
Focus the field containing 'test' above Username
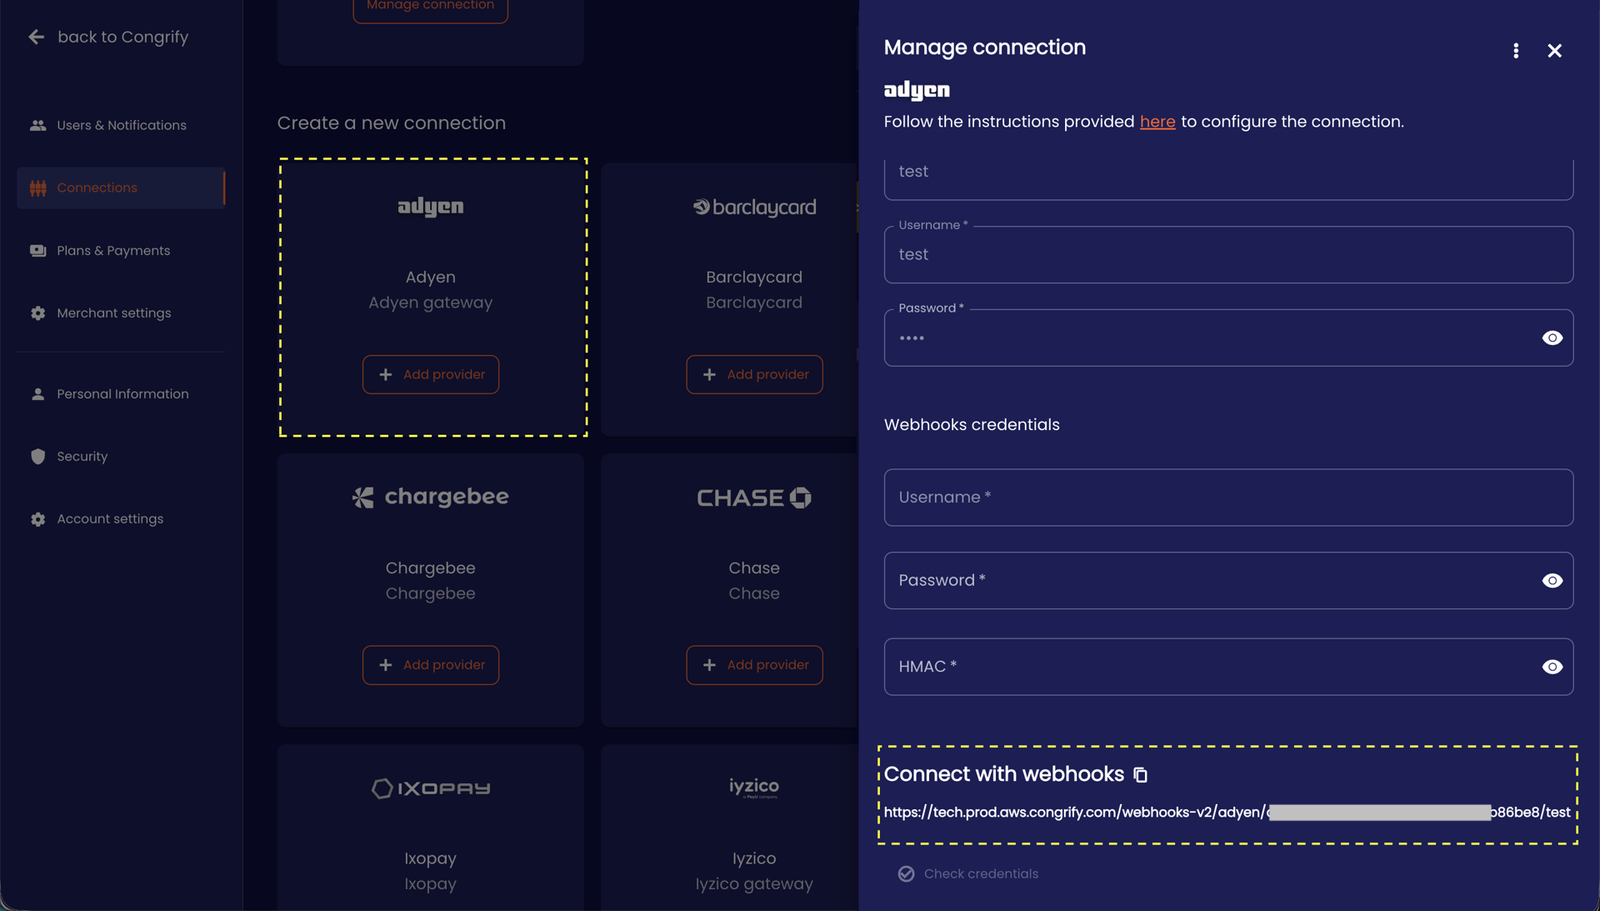(x=1228, y=179)
